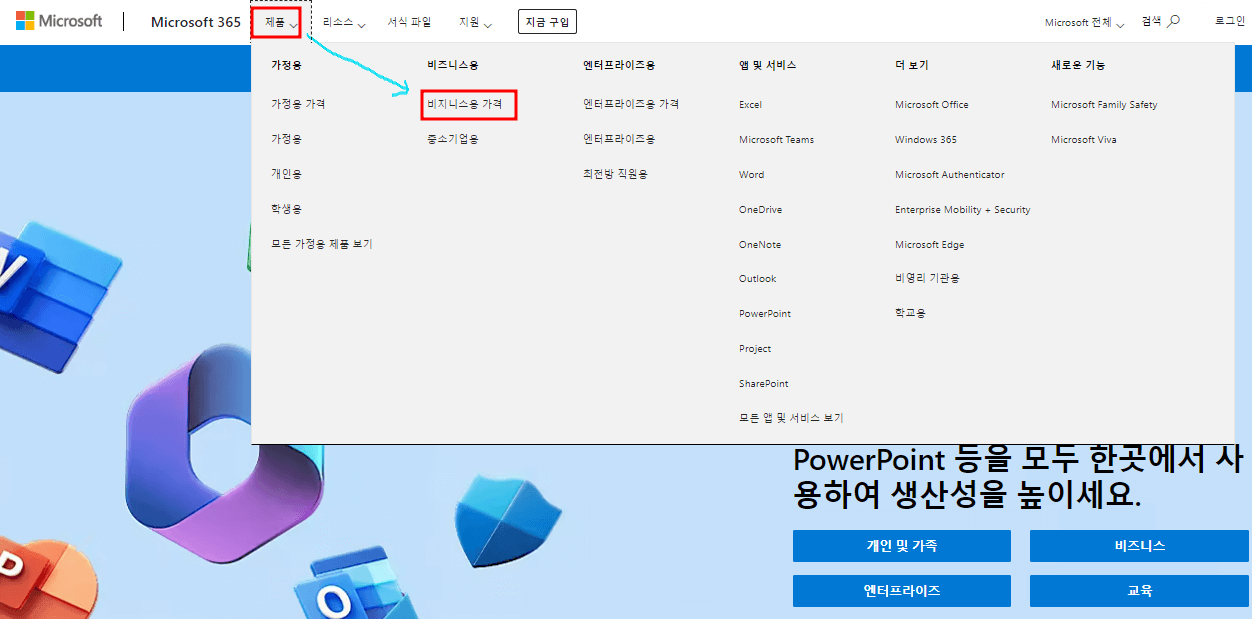This screenshot has width=1252, height=619.
Task: Select Microsoft Viva link
Action: coord(1084,139)
